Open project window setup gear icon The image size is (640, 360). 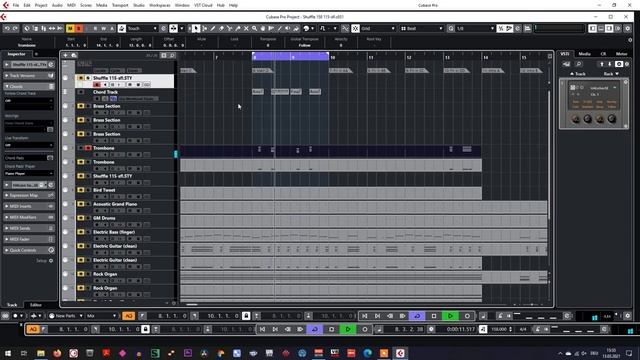[x=628, y=28]
